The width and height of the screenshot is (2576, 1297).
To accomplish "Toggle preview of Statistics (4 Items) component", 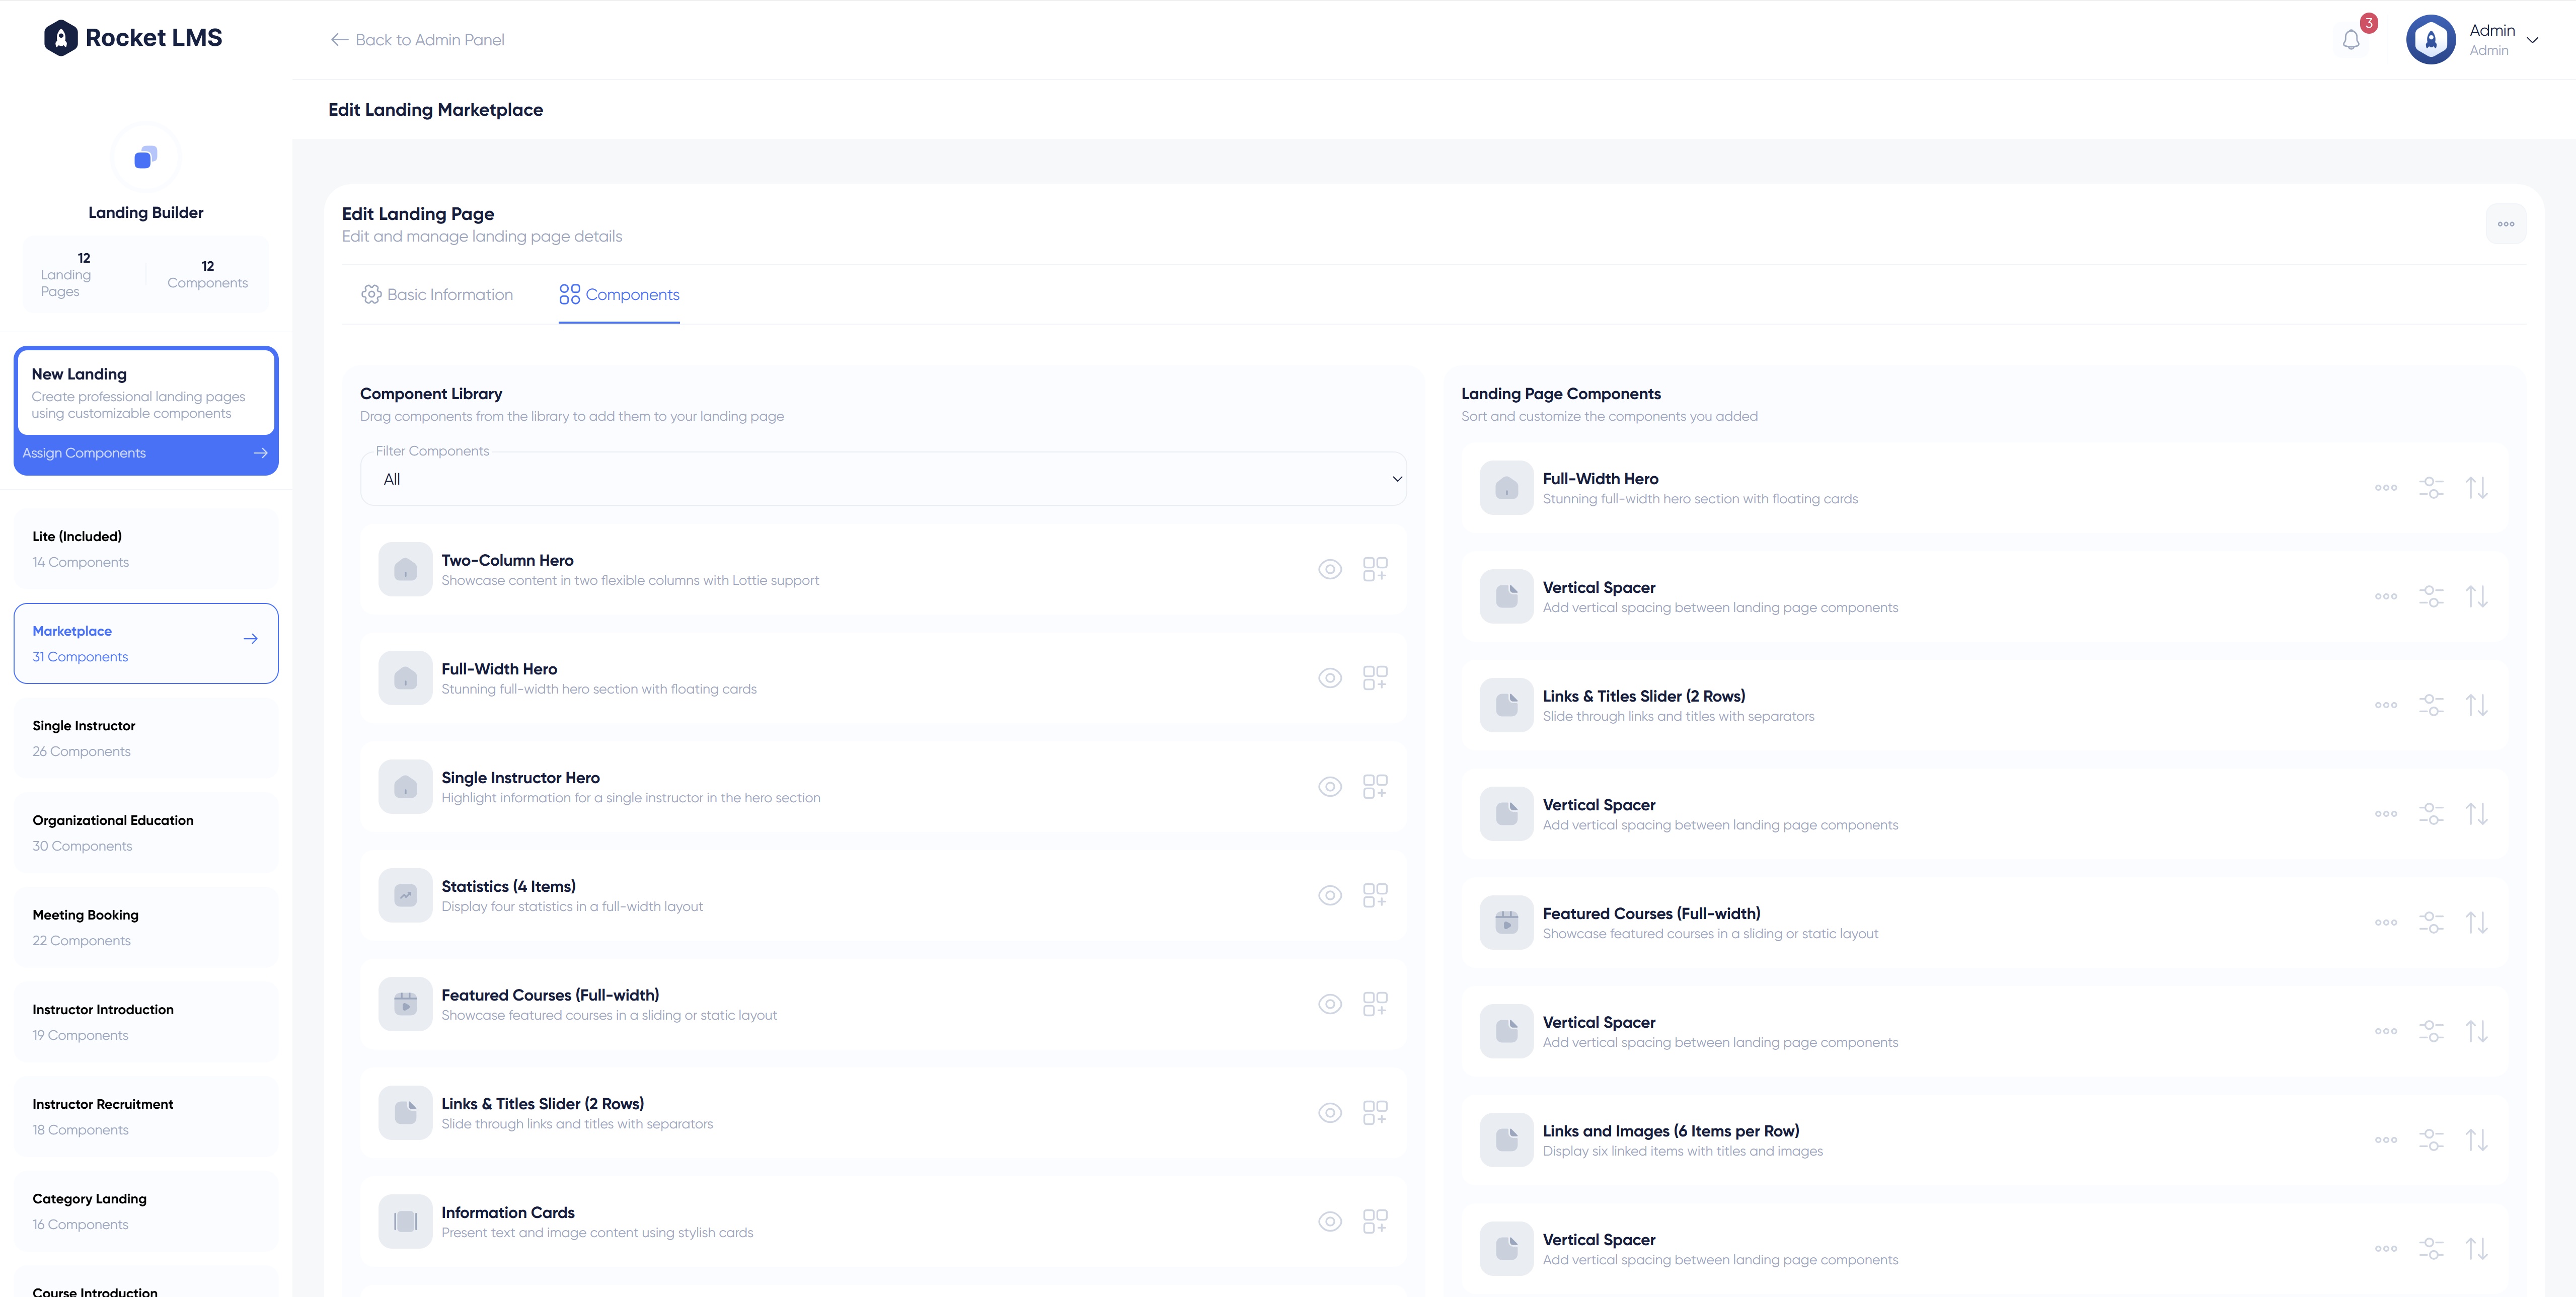I will click(x=1330, y=895).
